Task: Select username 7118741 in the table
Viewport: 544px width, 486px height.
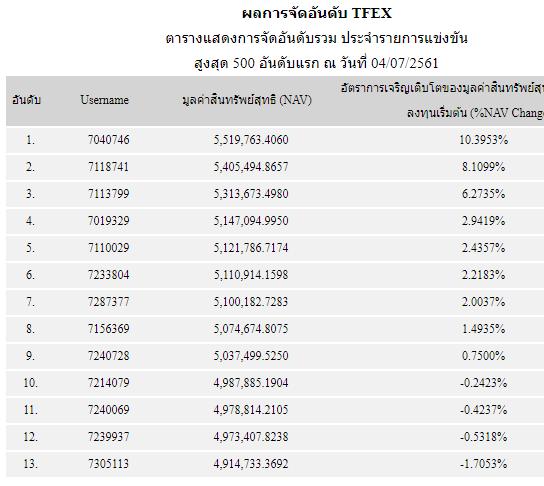Action: point(109,167)
